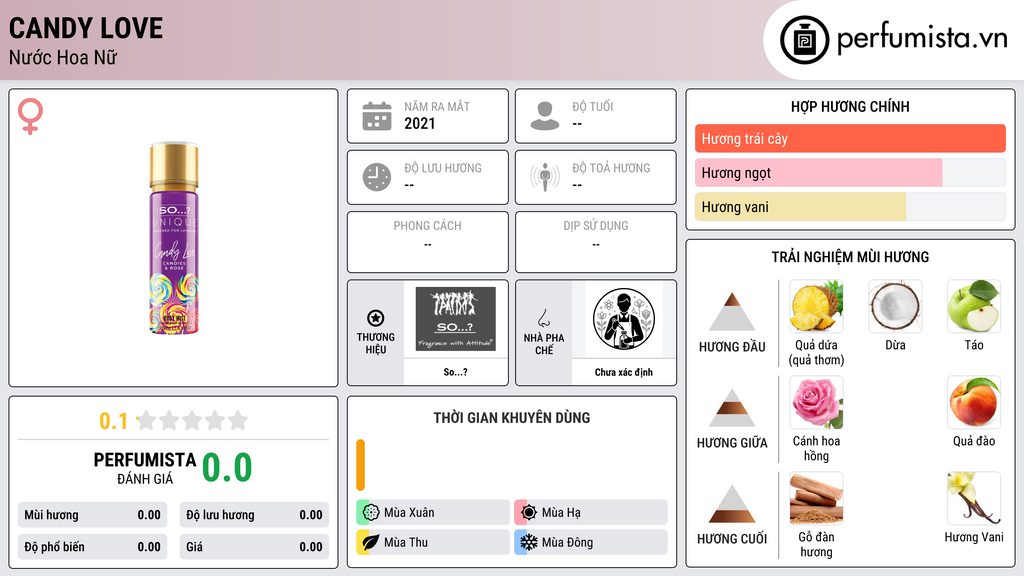Select the Mùa Xuân flower icon
The image size is (1024, 576).
(371, 513)
